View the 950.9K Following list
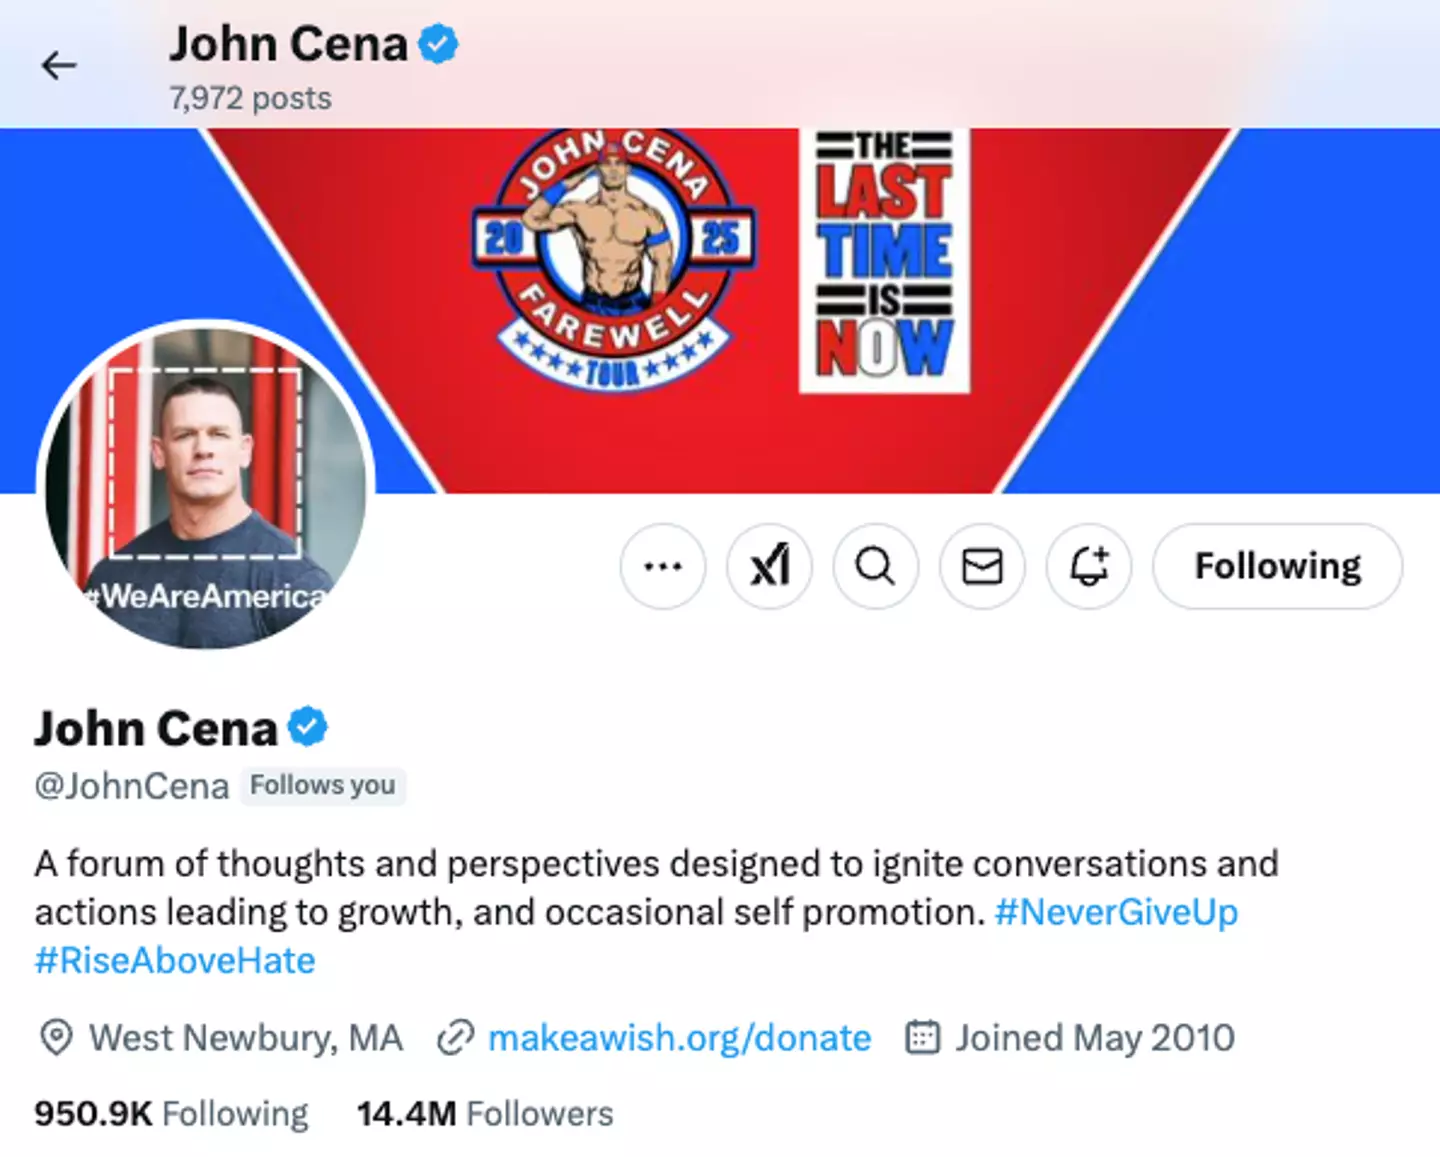Image resolution: width=1440 pixels, height=1157 pixels. coord(171,1114)
